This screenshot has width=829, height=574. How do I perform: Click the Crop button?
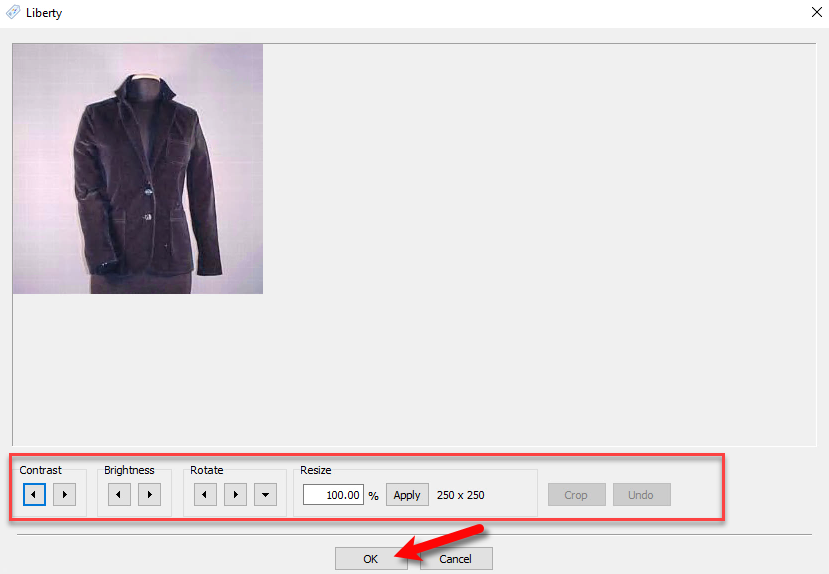(x=576, y=495)
